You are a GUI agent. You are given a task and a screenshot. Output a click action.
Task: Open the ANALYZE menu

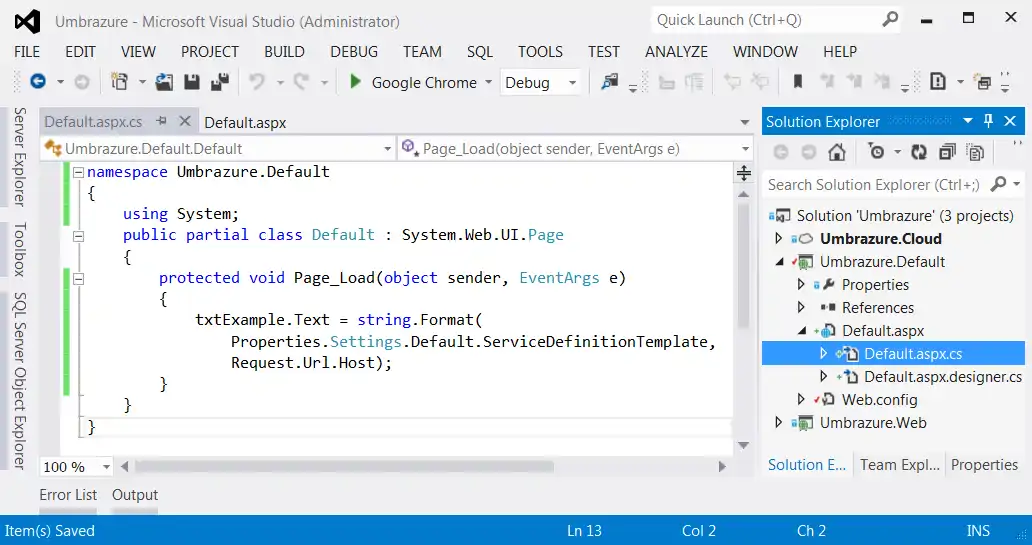tap(677, 51)
